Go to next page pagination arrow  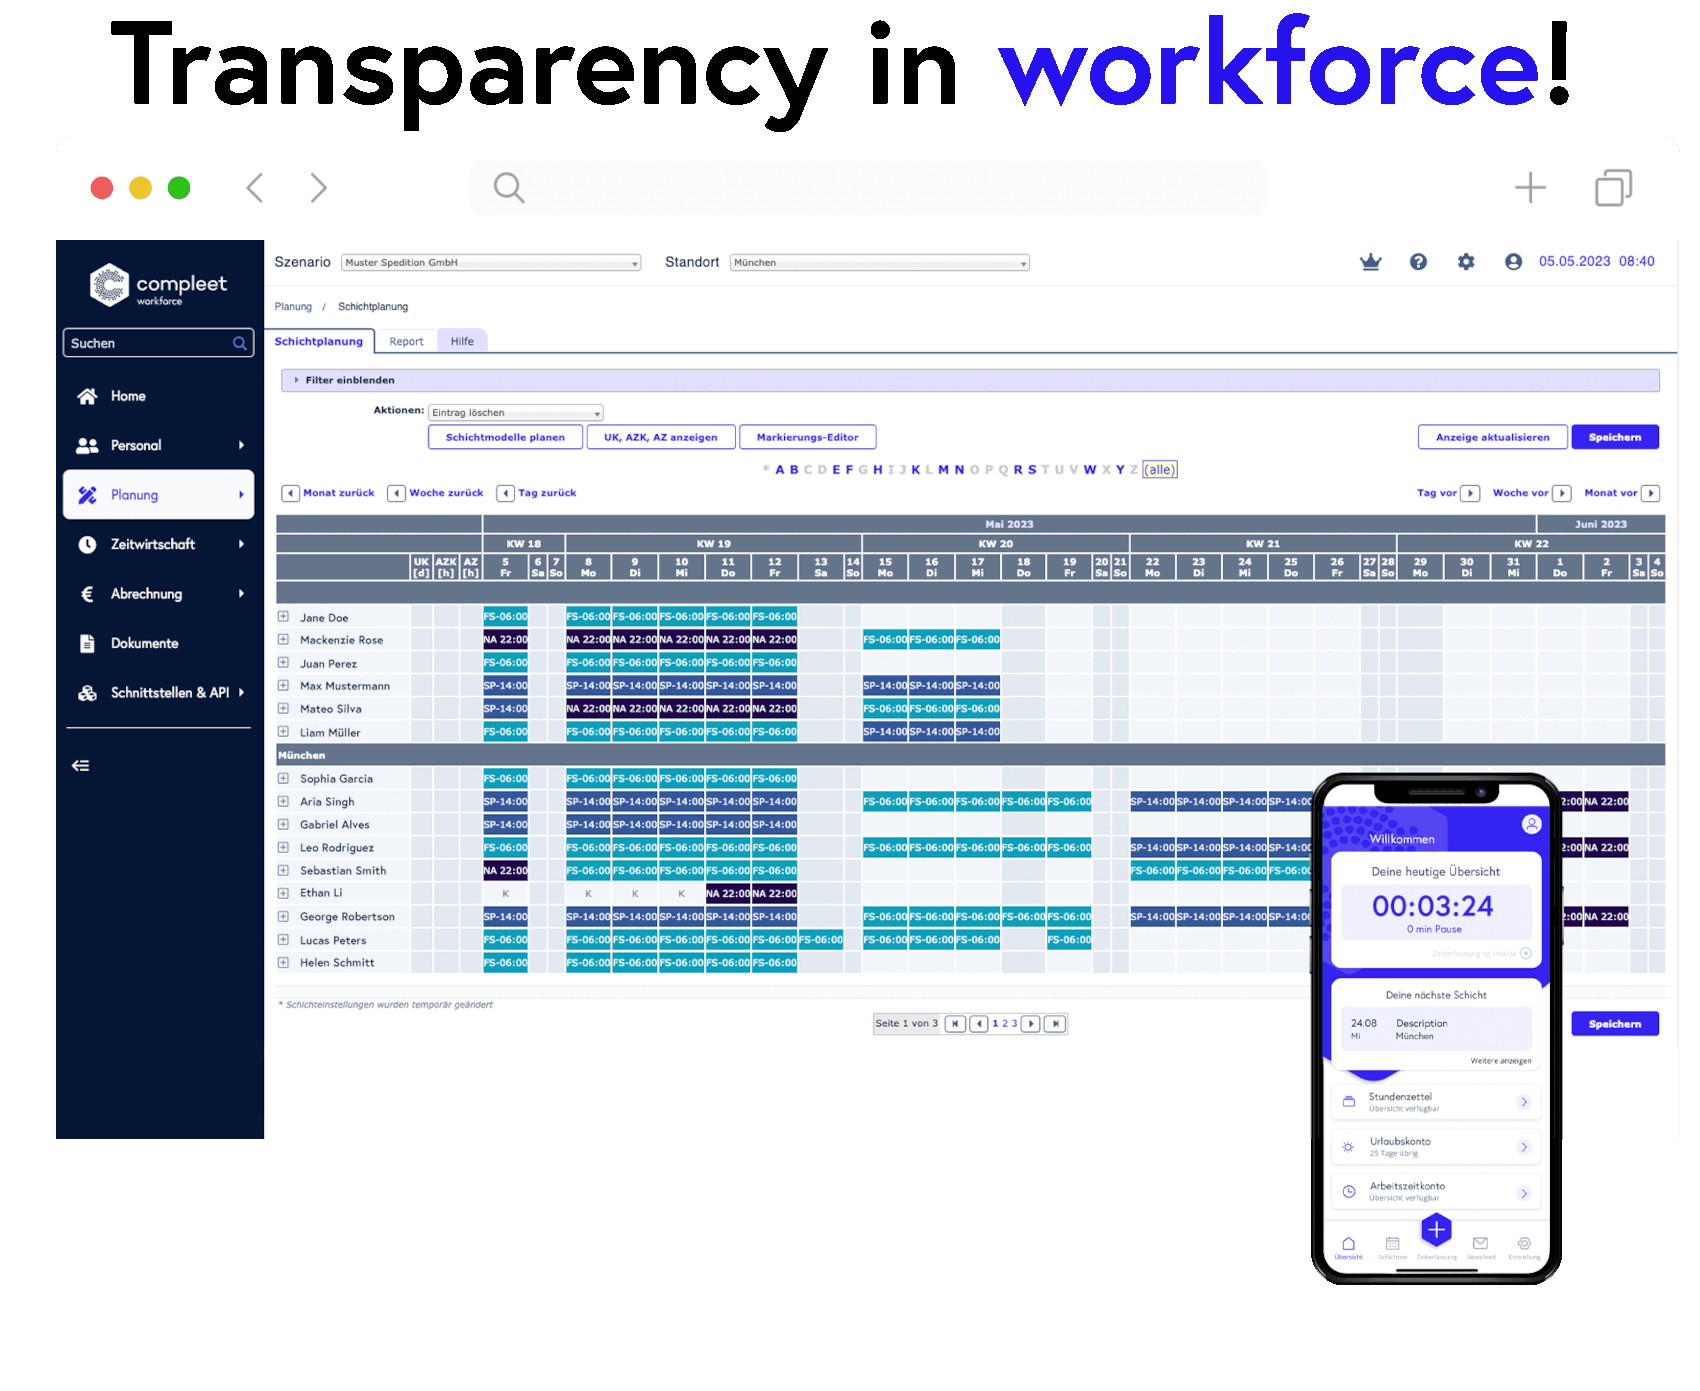tap(1031, 1024)
